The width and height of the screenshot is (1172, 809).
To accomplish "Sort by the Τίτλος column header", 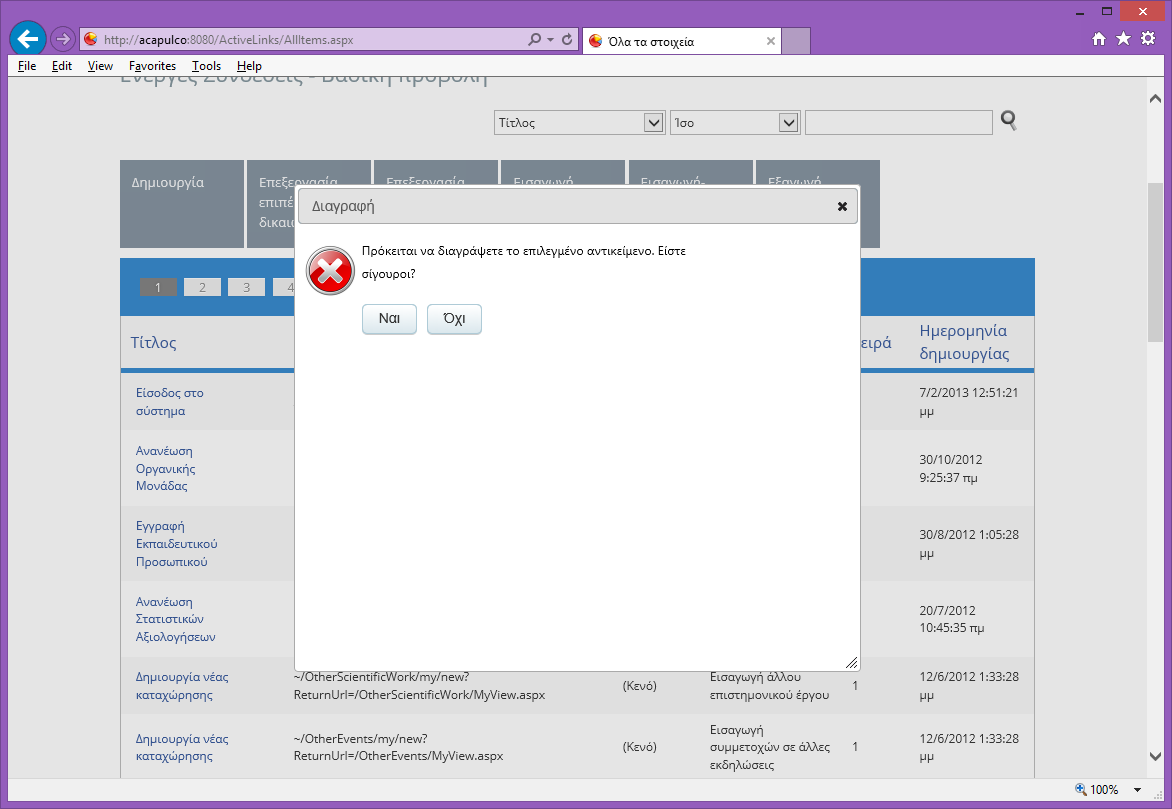I will 153,342.
